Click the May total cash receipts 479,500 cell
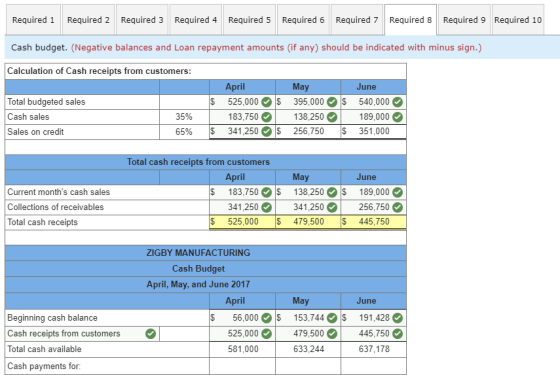 308,222
